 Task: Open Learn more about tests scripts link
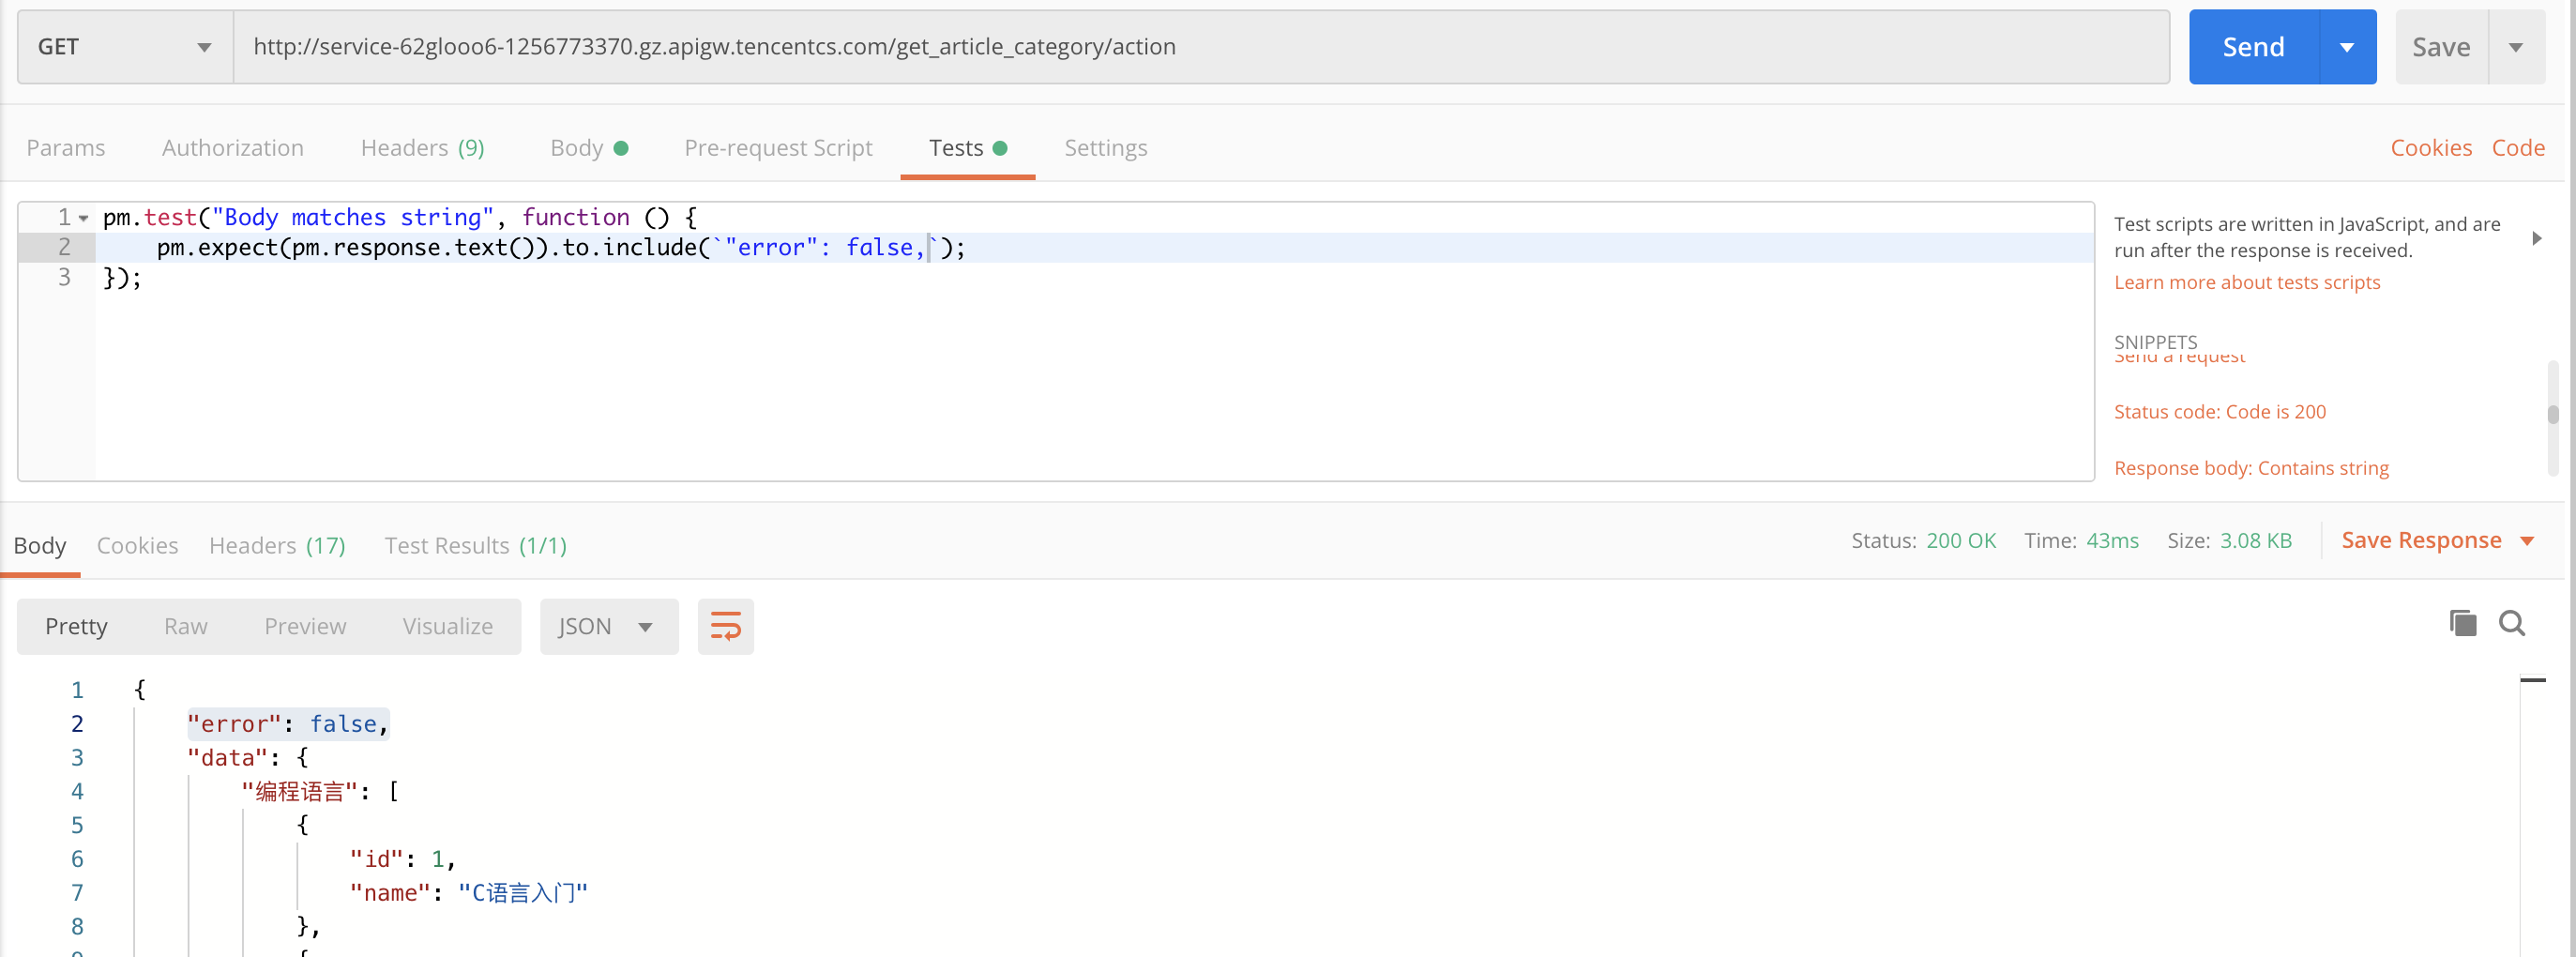tap(2247, 282)
